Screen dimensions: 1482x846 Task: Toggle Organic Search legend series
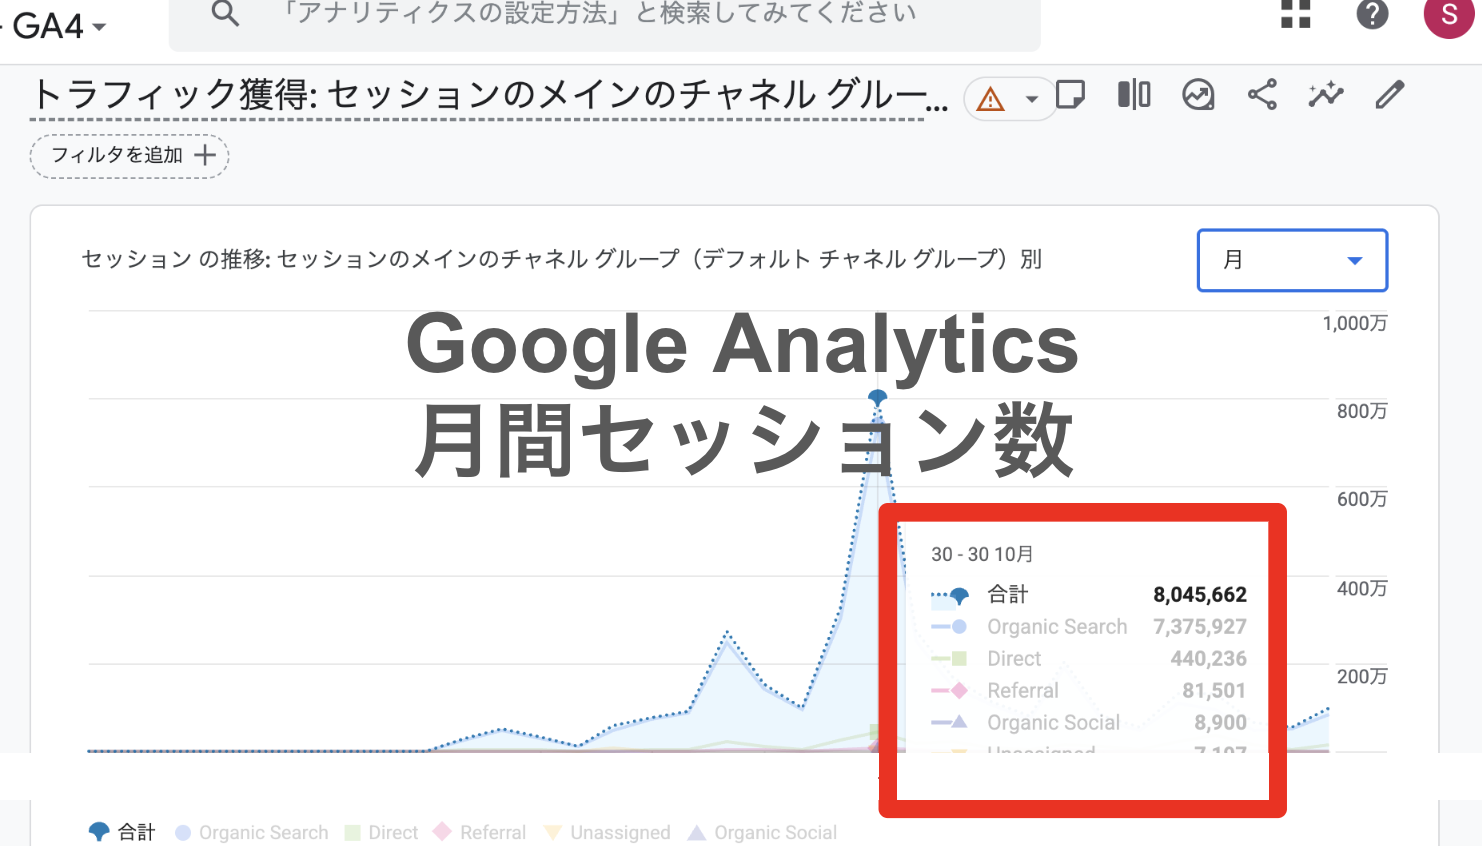click(252, 832)
